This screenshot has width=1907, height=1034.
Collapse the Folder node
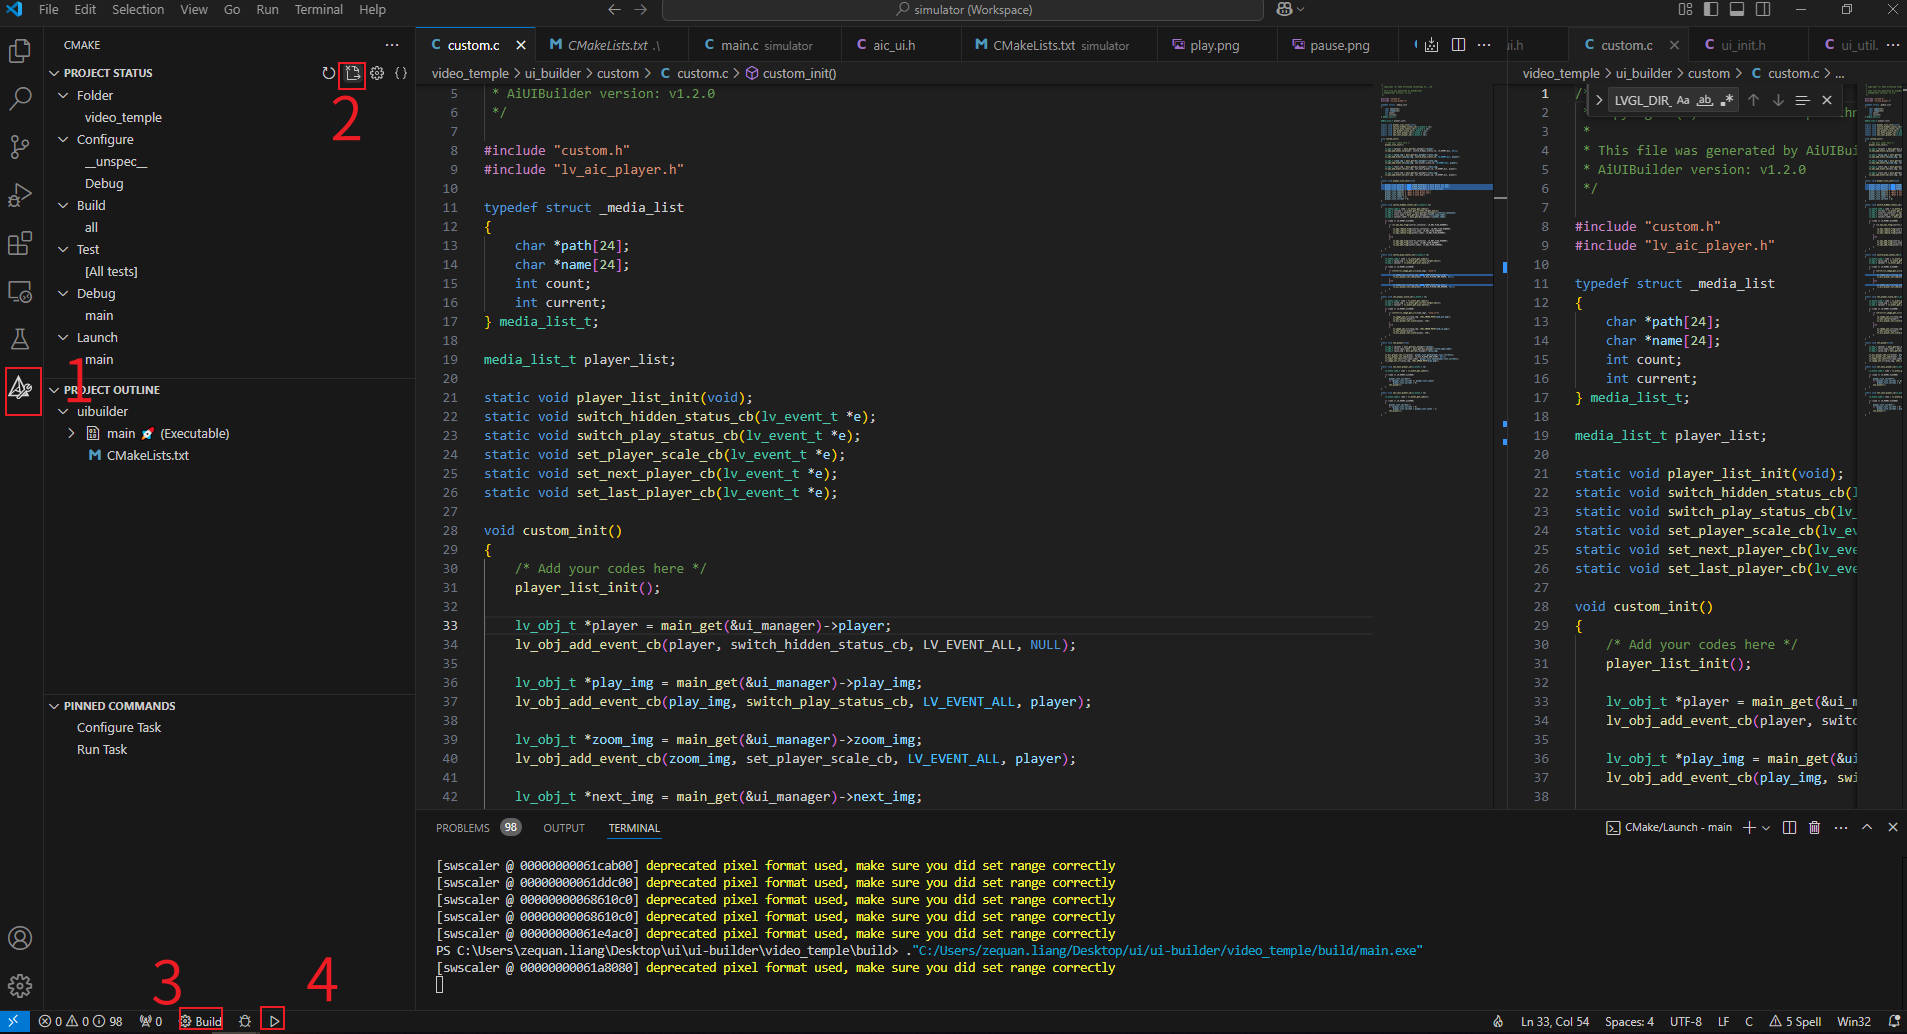tap(64, 95)
